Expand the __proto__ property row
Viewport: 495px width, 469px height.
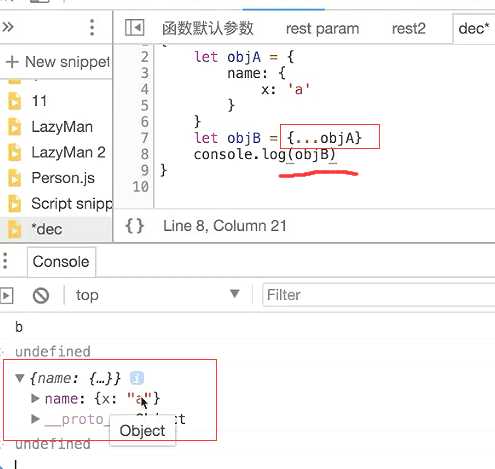pyautogui.click(x=35, y=419)
